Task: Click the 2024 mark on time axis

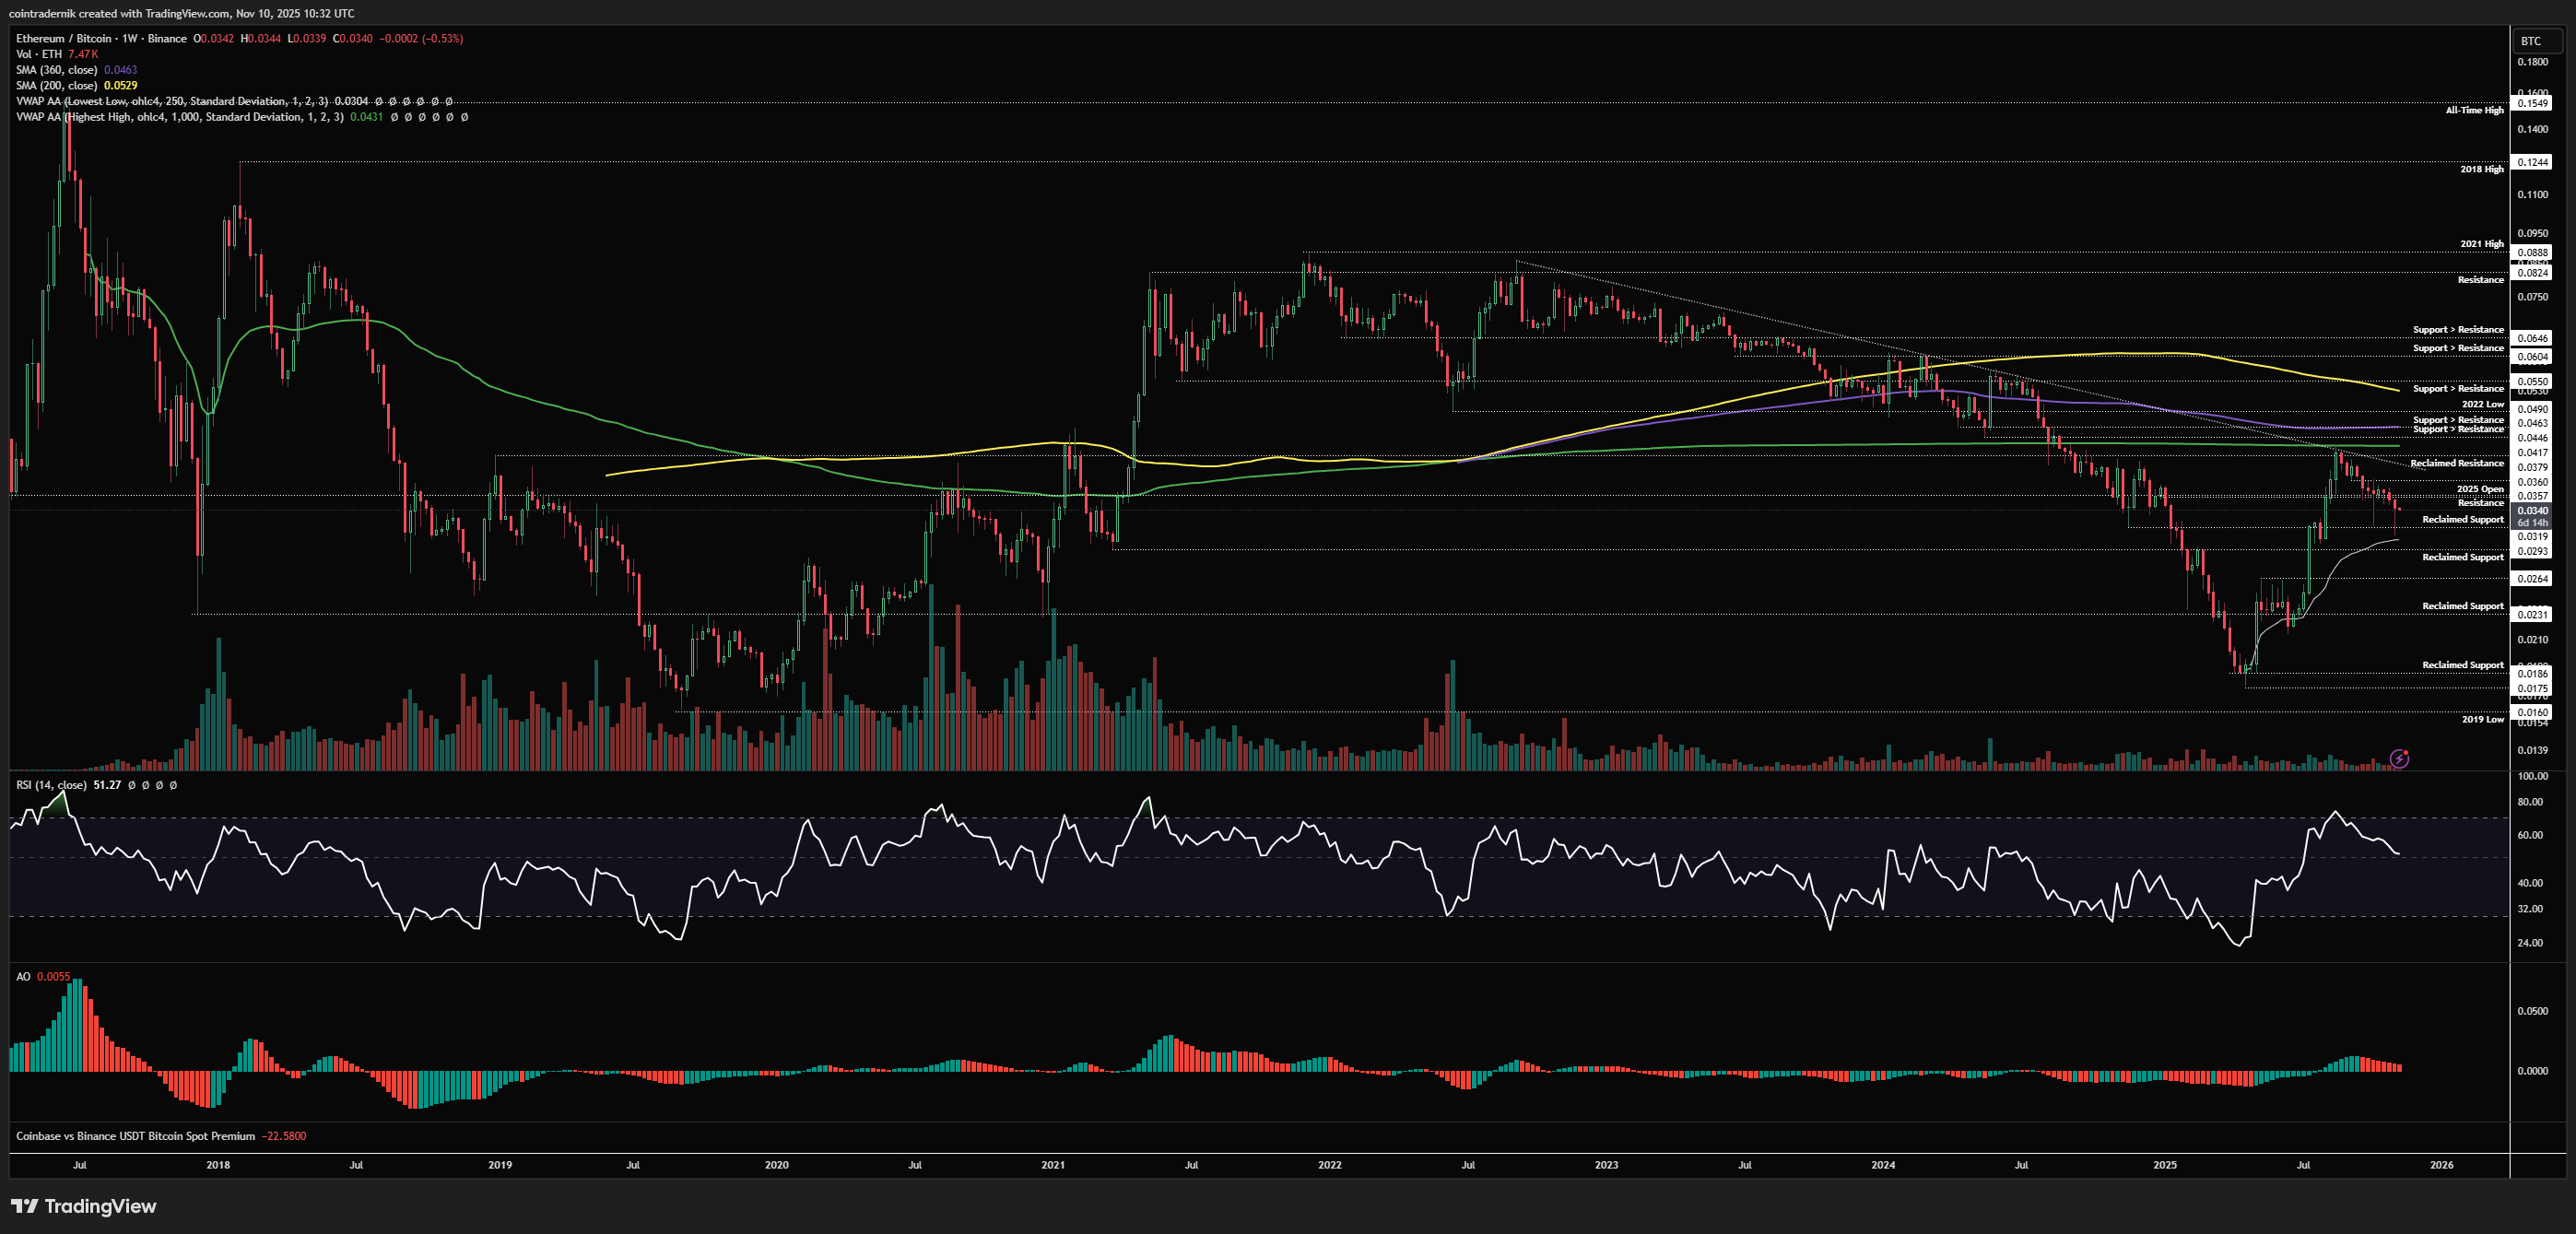Action: click(1883, 1165)
